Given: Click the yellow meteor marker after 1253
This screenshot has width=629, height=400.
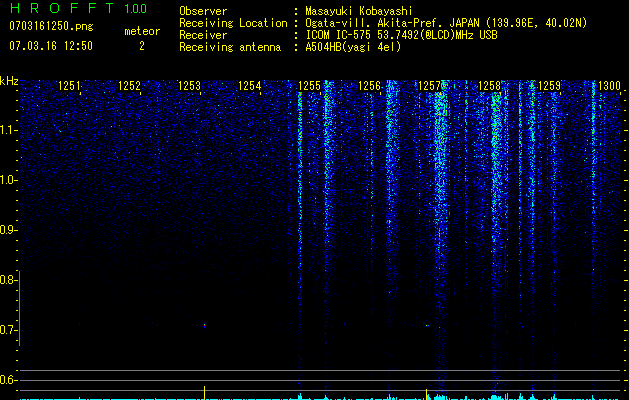Looking at the screenshot, I should point(205,392).
